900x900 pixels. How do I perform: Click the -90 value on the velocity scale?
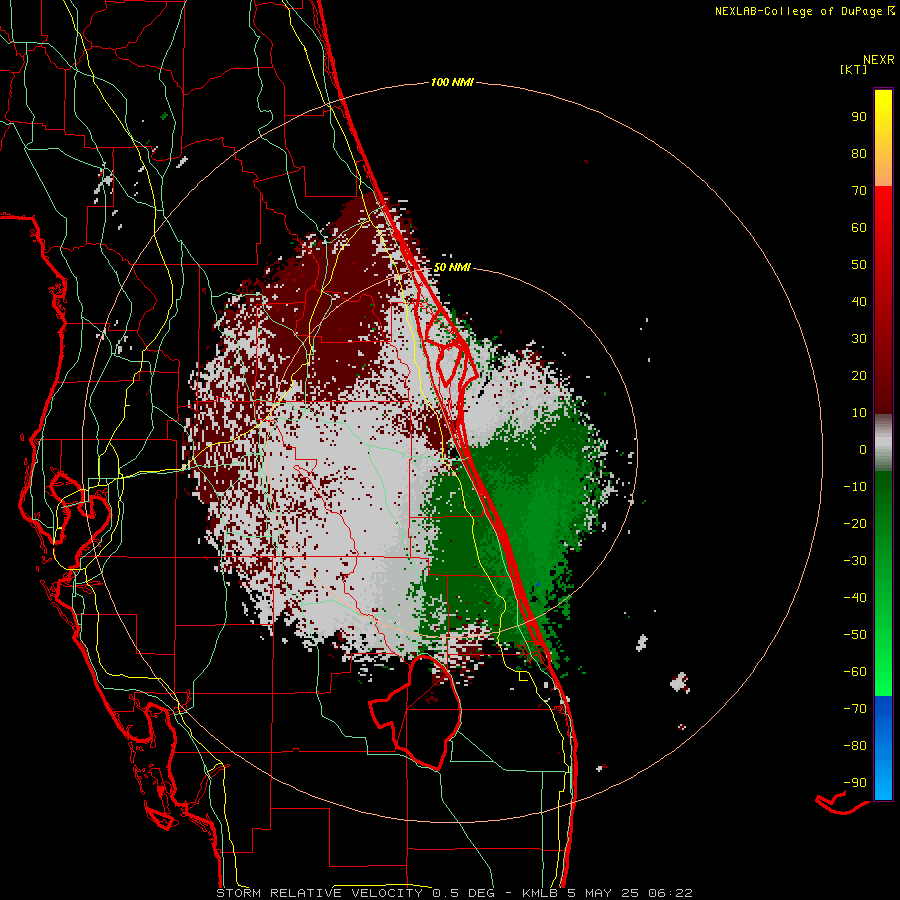[855, 783]
